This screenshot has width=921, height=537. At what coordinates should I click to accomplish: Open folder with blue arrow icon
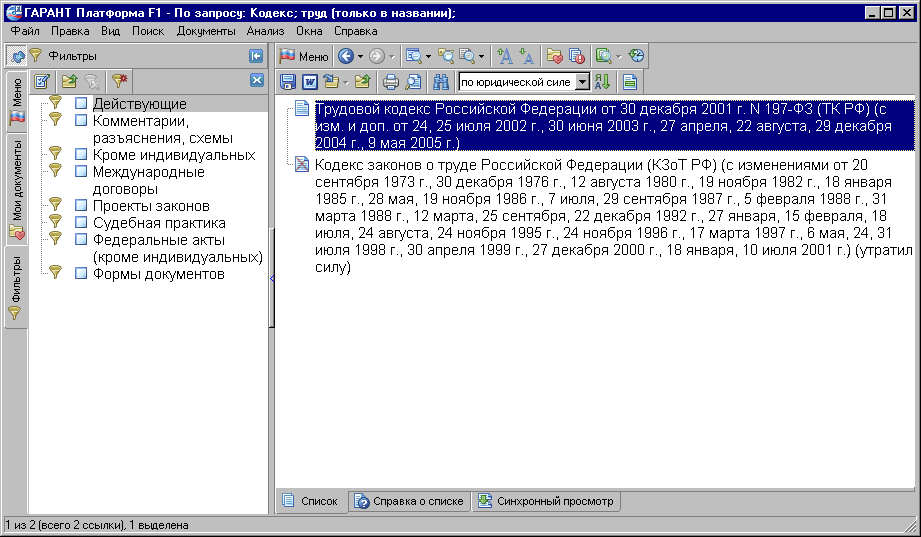tap(331, 82)
